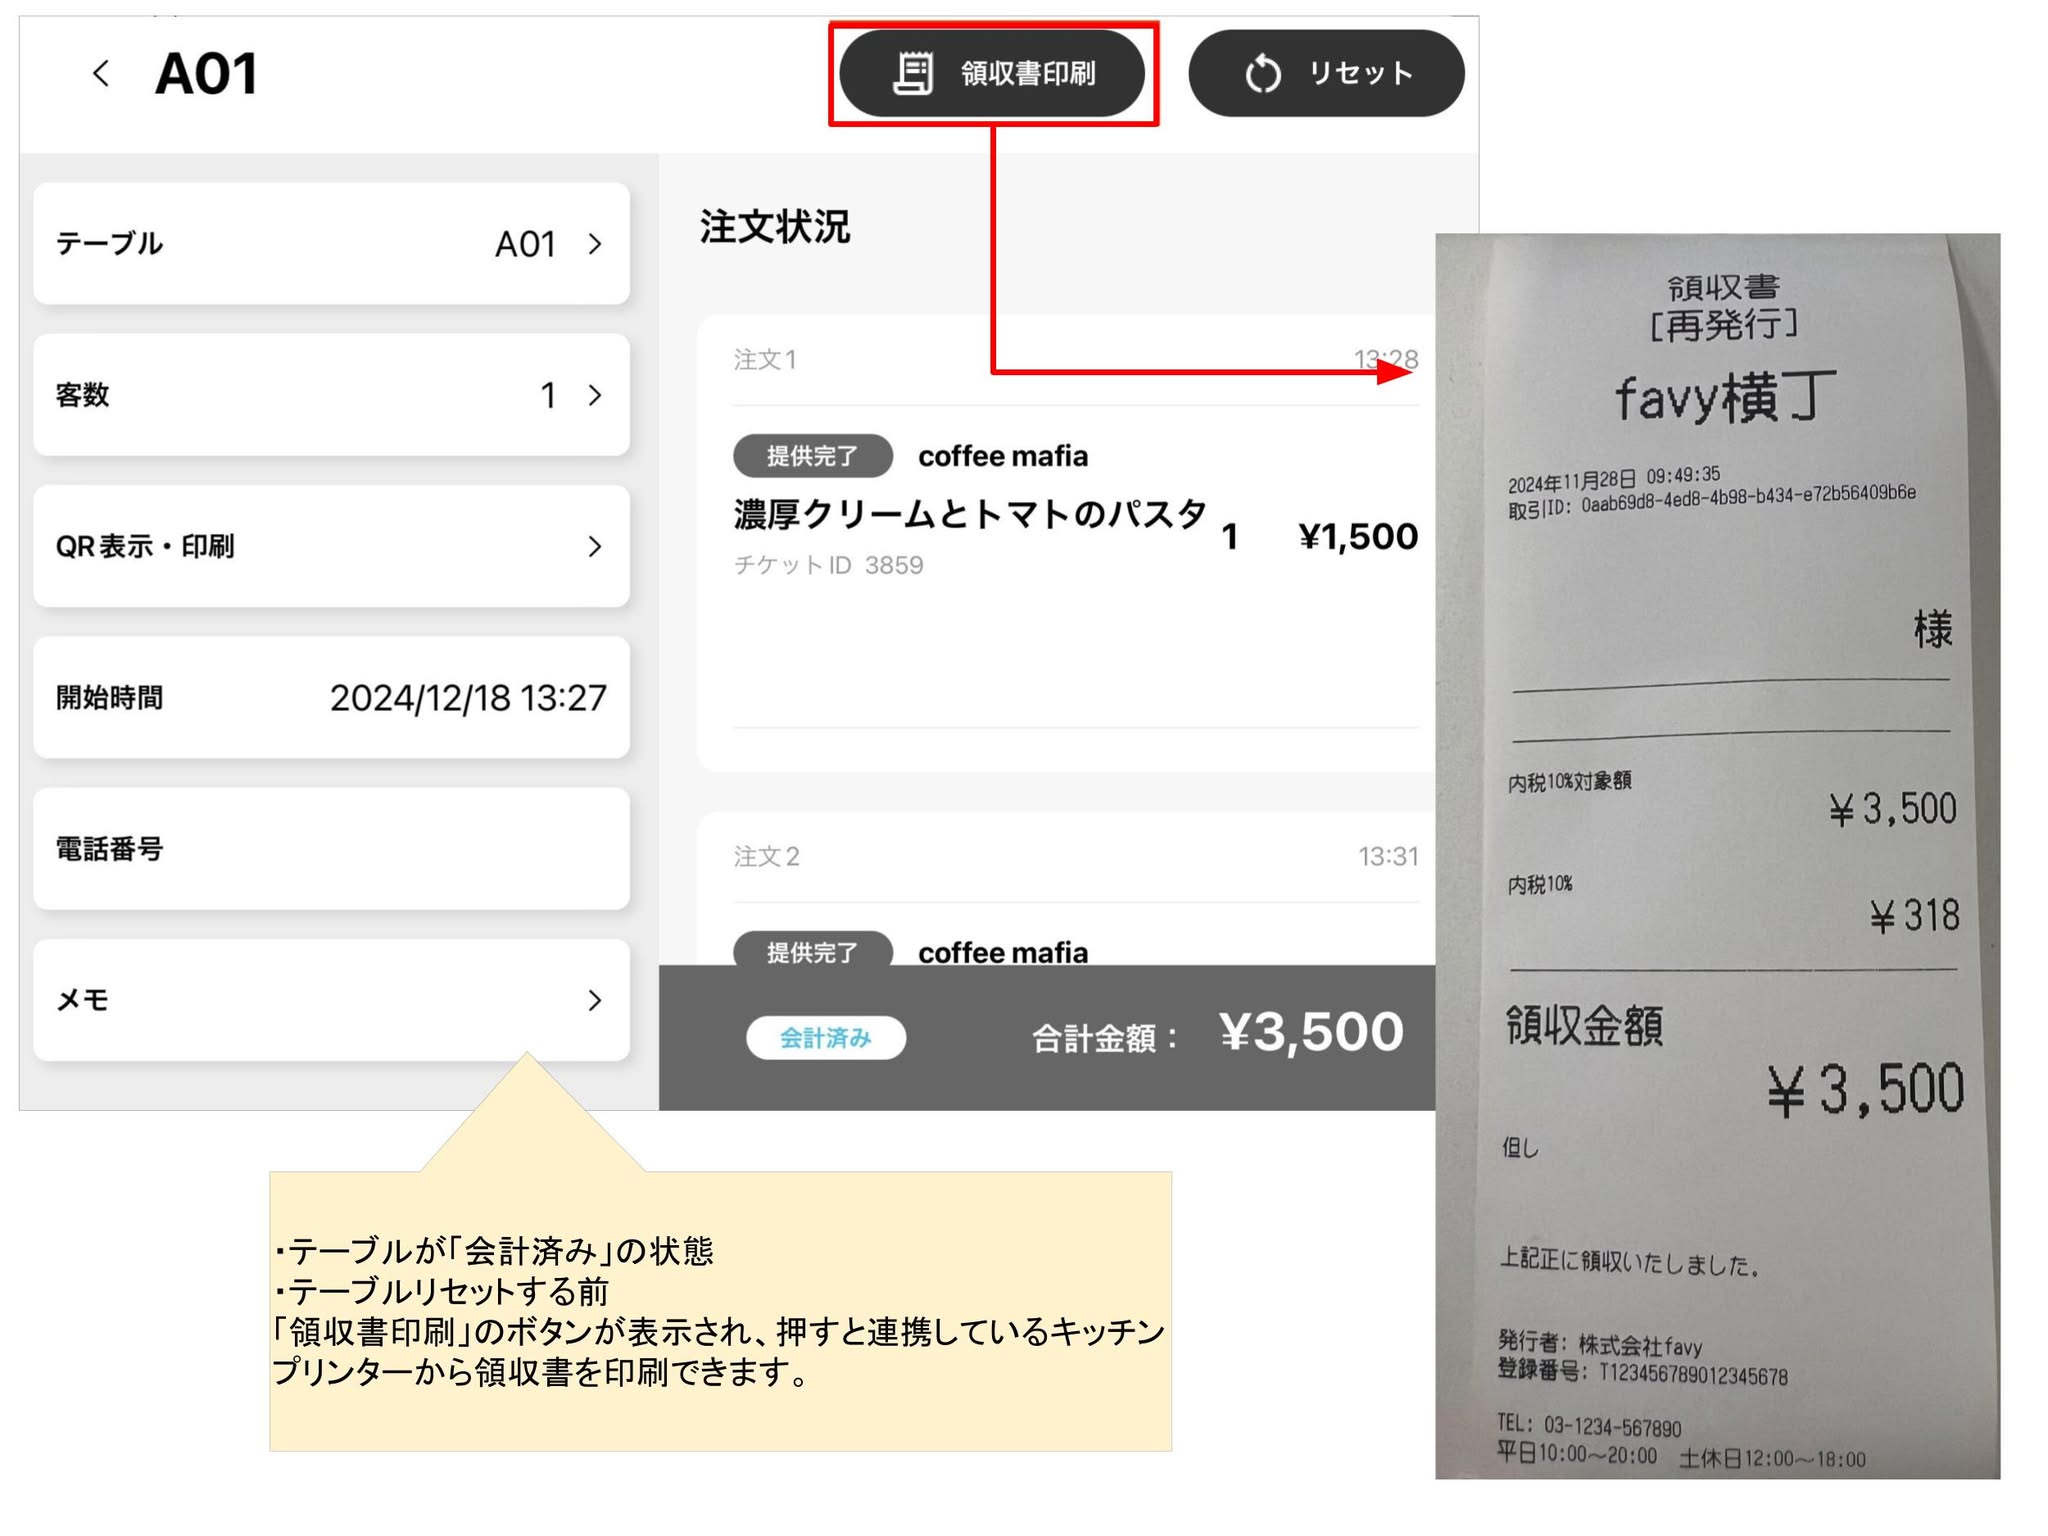
Task: Select the 濃厚クリームとトマトのパスタ item
Action: tap(969, 515)
